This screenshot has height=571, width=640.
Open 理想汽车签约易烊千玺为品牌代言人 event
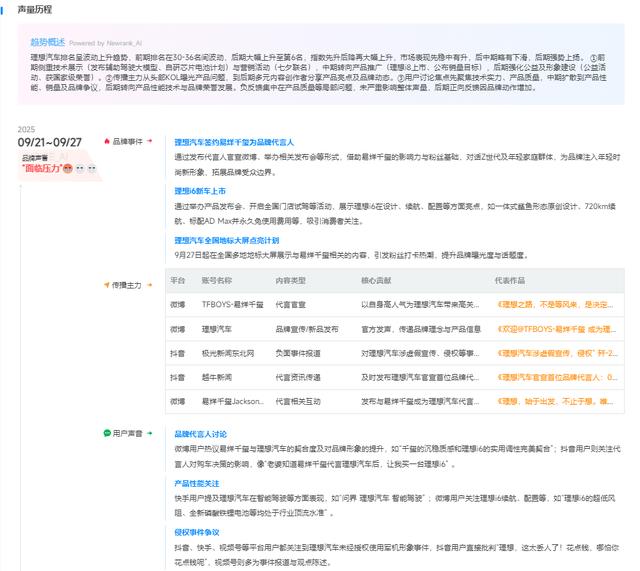(x=234, y=142)
